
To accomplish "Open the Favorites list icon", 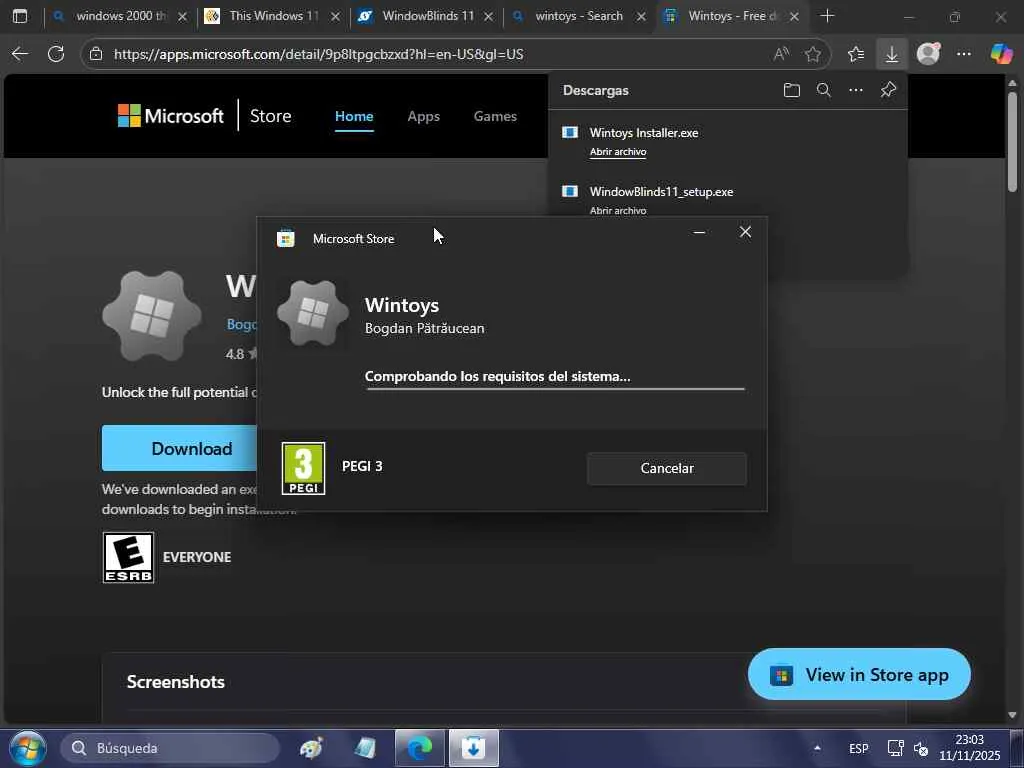I will [856, 54].
